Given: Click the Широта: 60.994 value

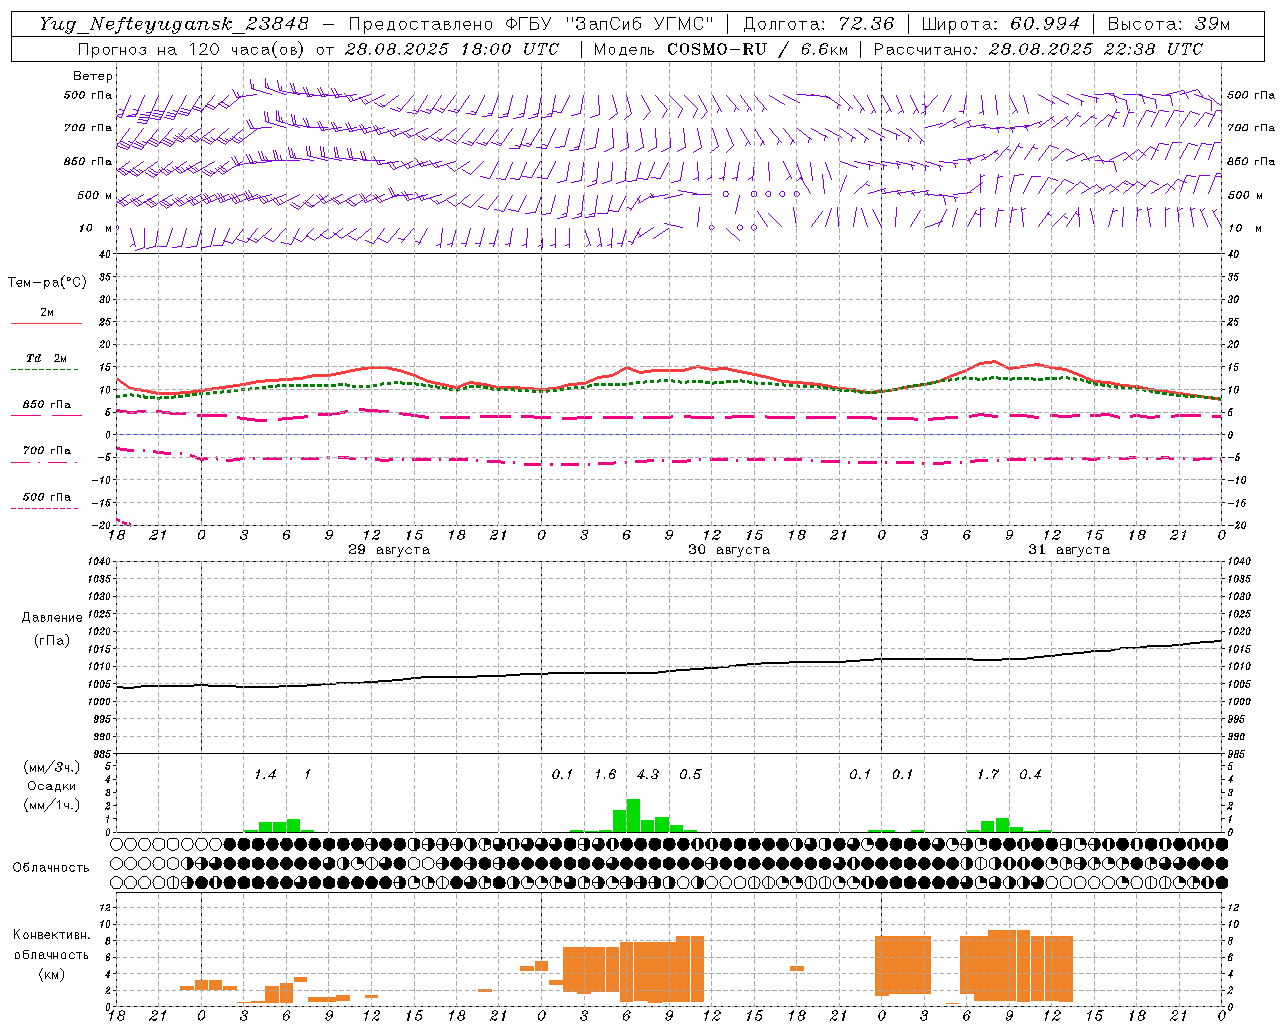Looking at the screenshot, I should [x=1000, y=24].
